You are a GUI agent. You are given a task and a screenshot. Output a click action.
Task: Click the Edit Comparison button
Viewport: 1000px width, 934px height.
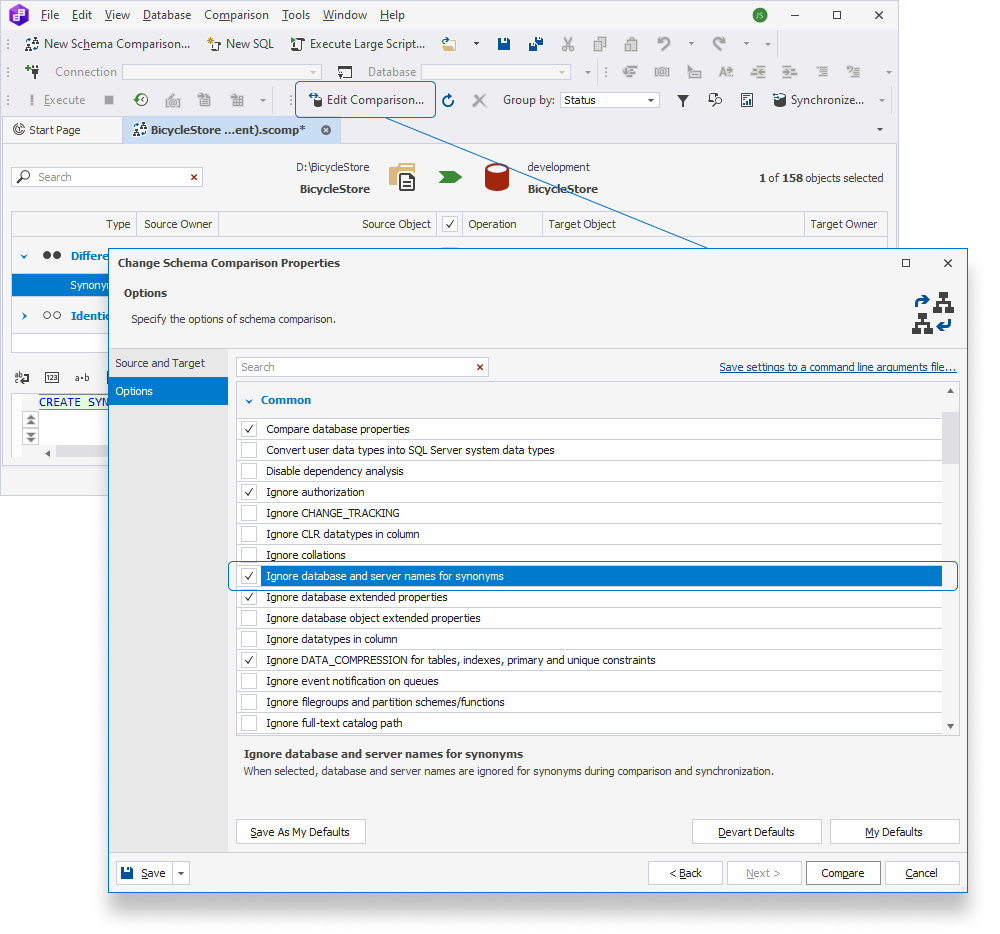365,100
